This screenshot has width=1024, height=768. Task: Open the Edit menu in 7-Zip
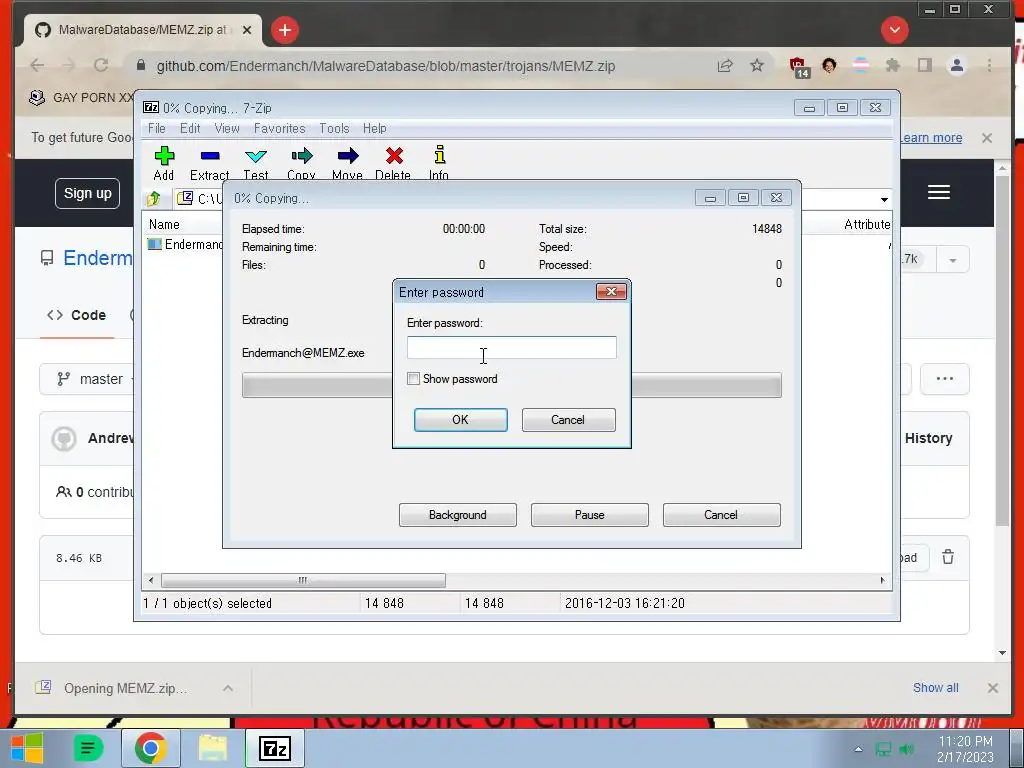(190, 129)
